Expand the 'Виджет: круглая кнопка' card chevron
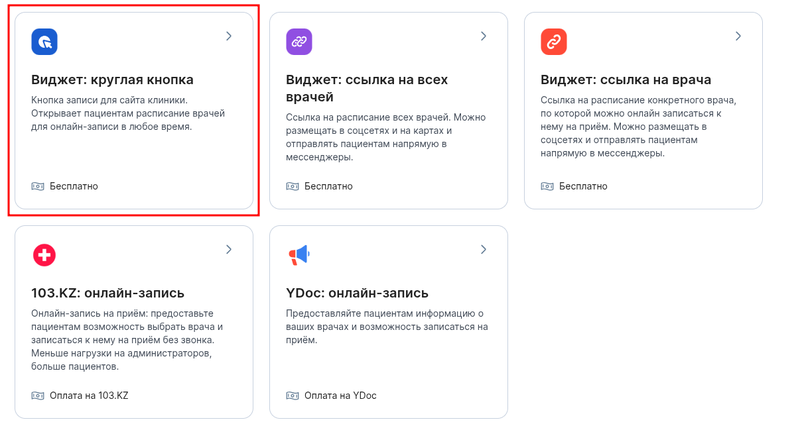Screen dimensions: 800x432 point(229,36)
